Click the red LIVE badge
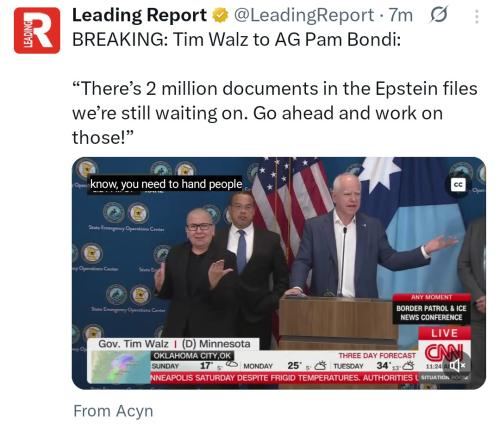 click(x=444, y=333)
